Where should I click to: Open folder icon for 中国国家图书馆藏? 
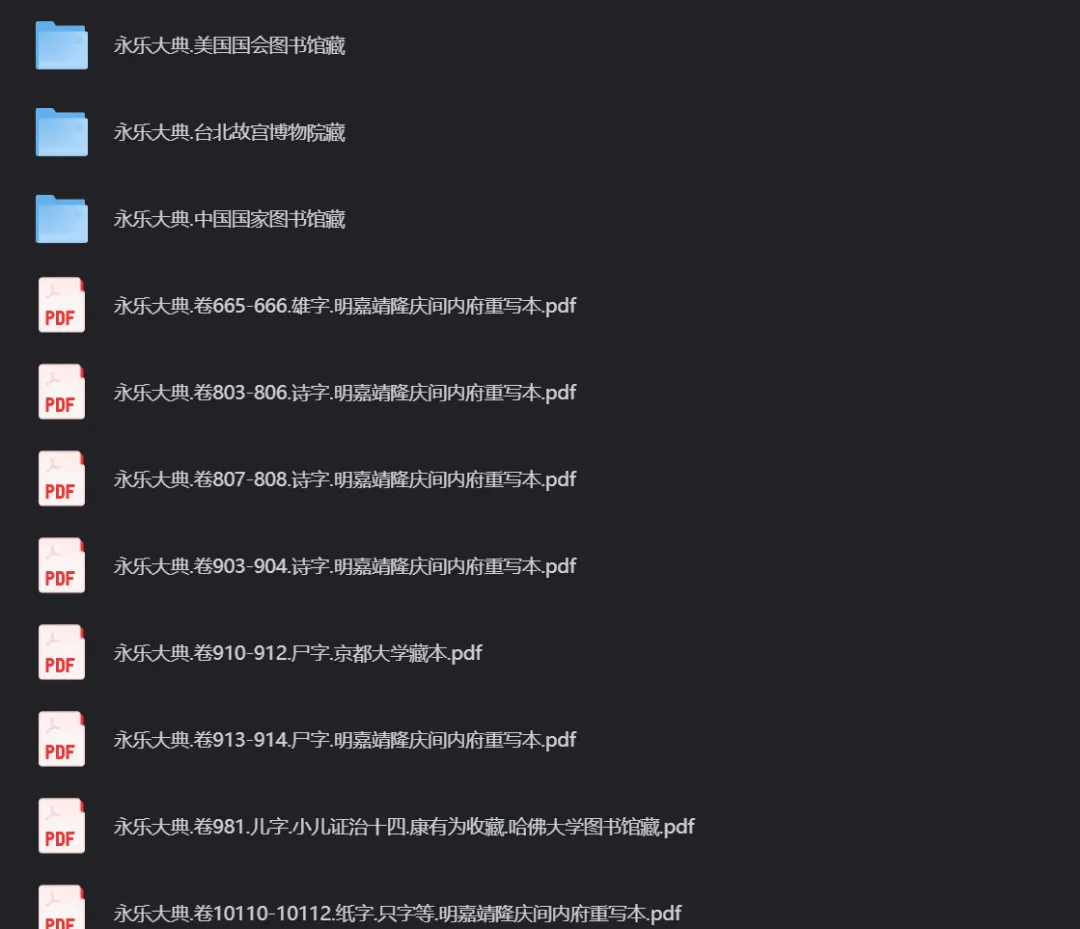[61, 219]
